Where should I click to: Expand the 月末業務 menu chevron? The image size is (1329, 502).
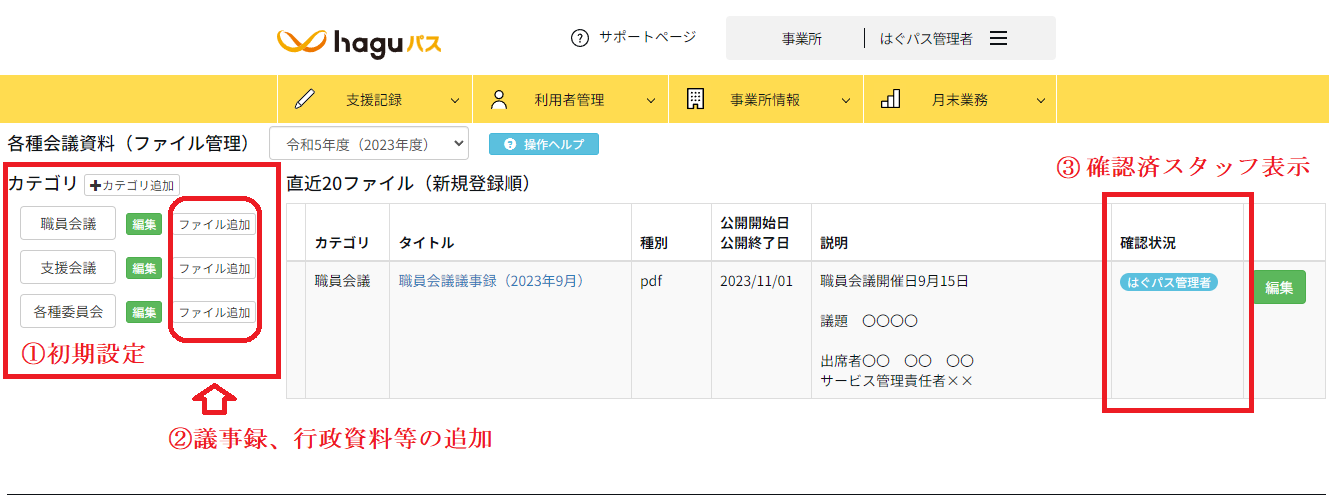(1041, 100)
